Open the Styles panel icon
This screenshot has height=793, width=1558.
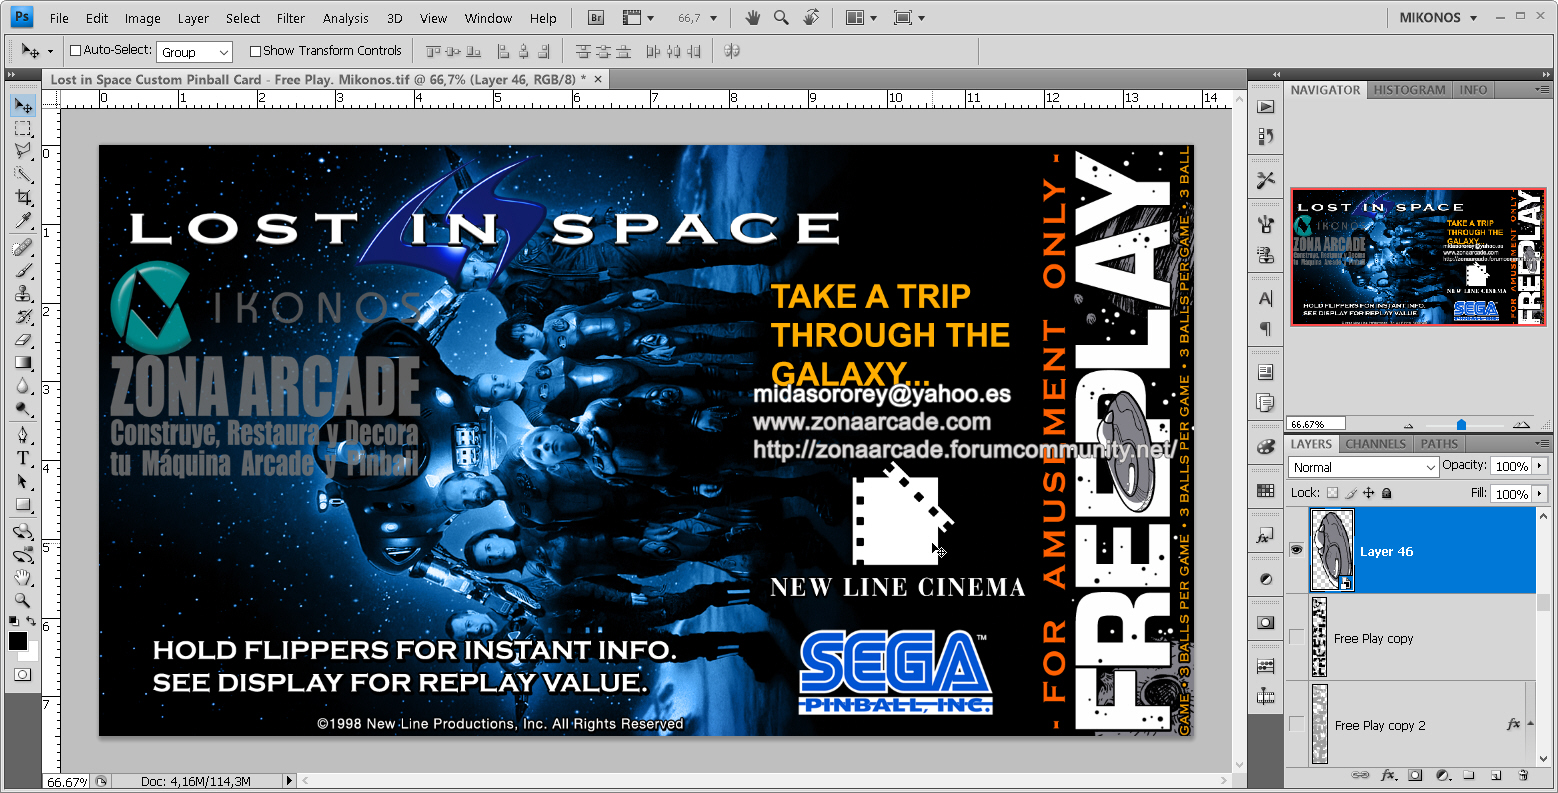1266,535
